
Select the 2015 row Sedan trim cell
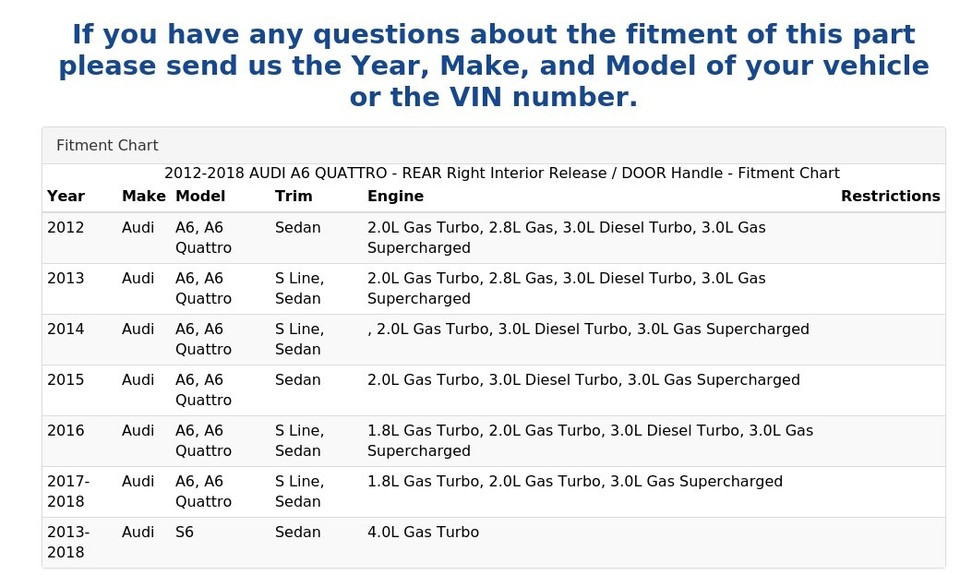tap(297, 380)
